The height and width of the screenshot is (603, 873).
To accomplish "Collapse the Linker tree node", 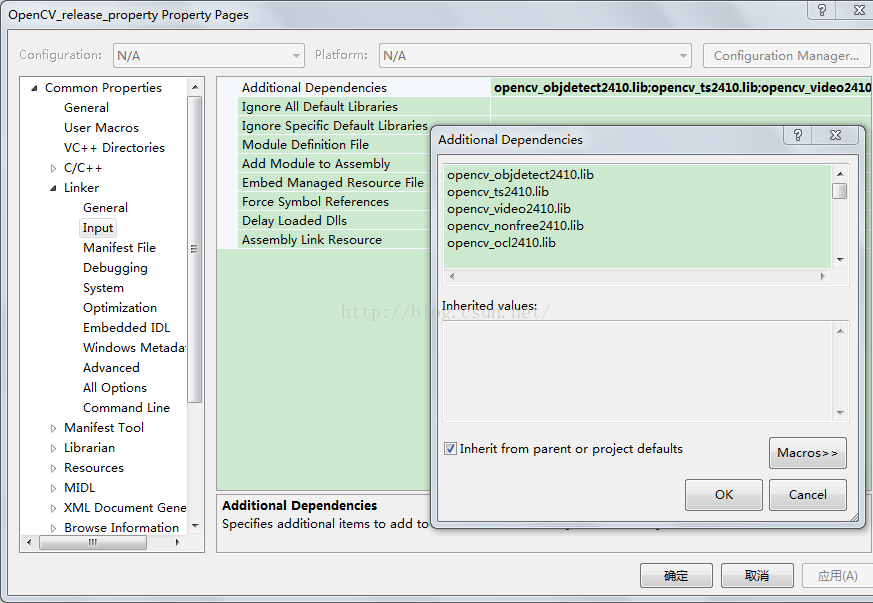I will pos(53,188).
